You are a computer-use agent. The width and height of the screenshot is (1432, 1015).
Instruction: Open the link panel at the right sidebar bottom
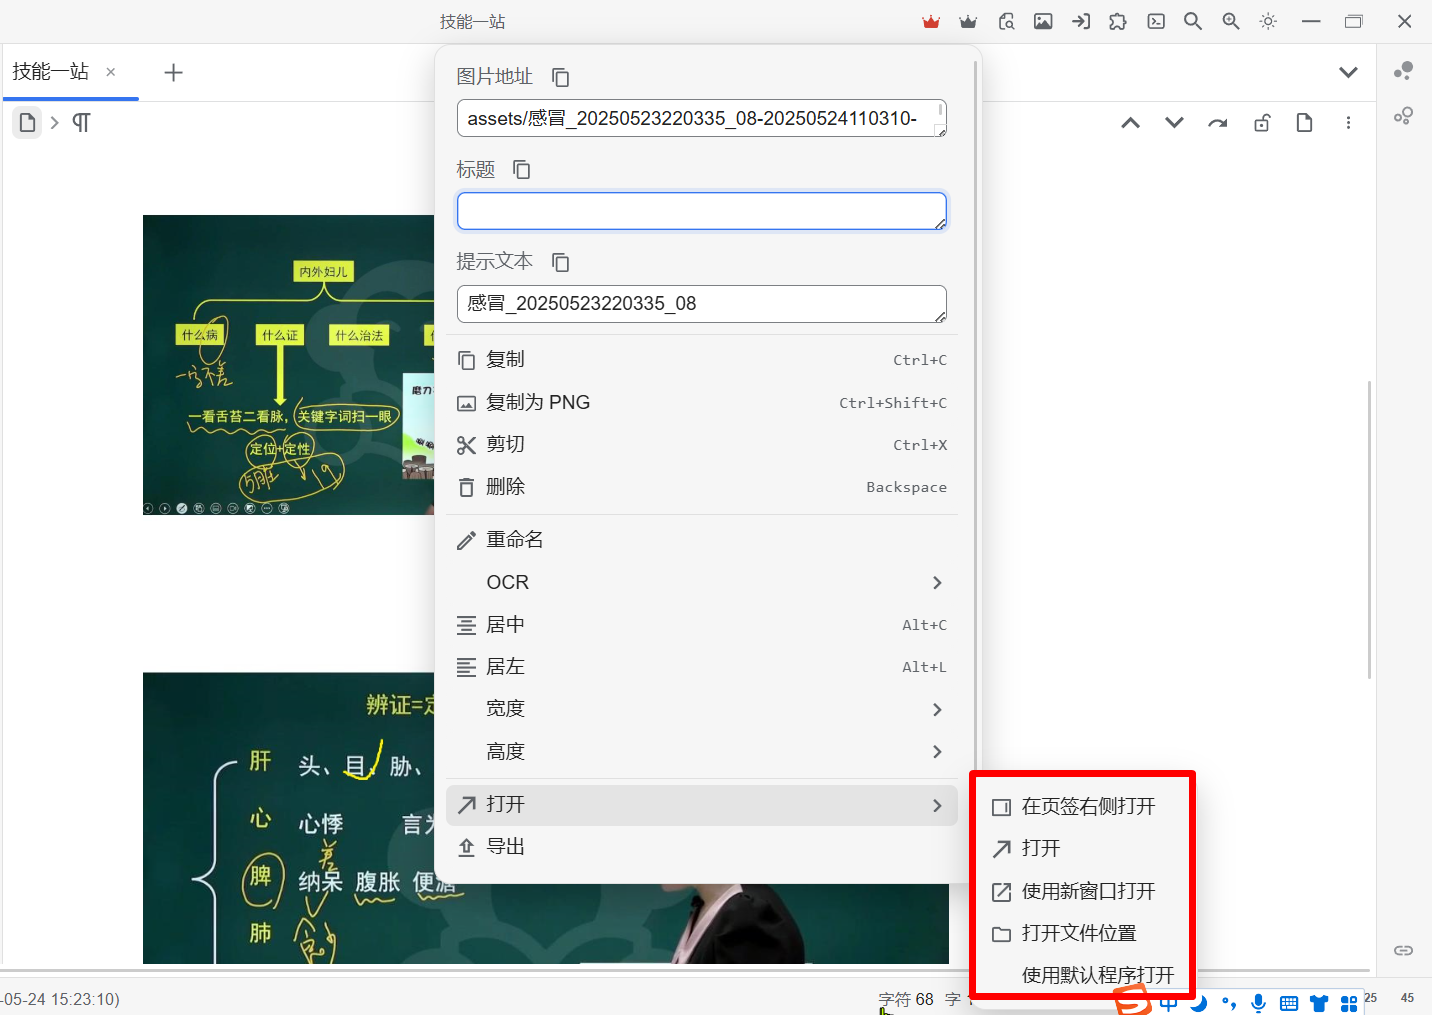(x=1404, y=950)
